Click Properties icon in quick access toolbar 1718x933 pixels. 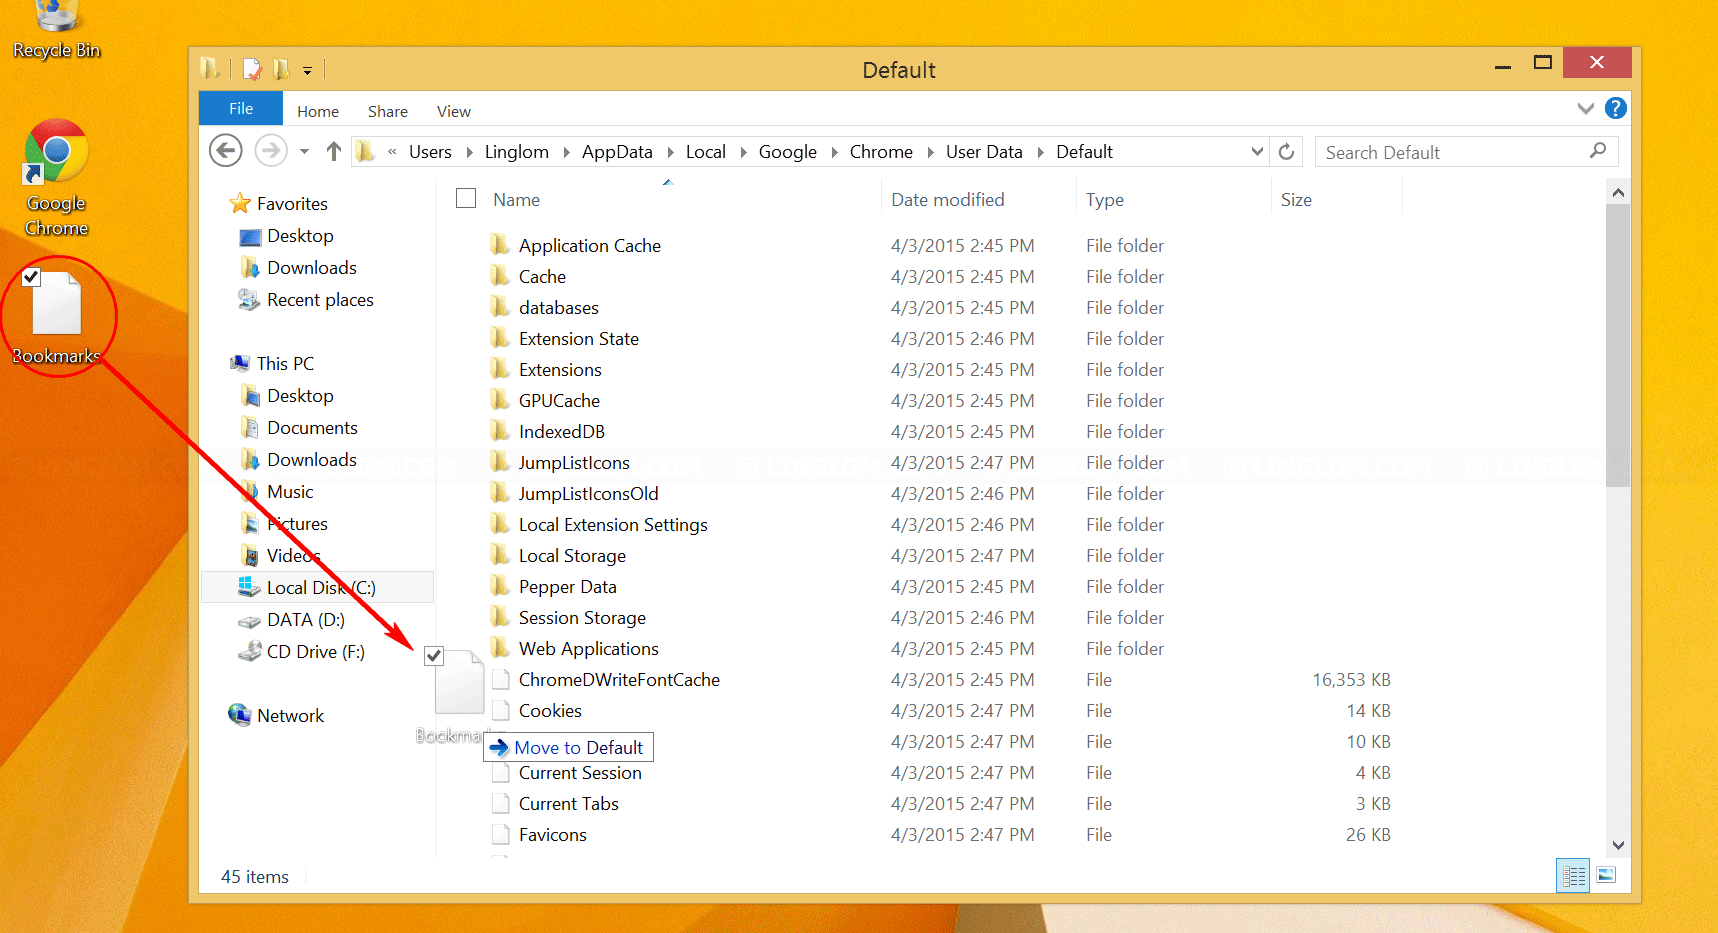(253, 69)
